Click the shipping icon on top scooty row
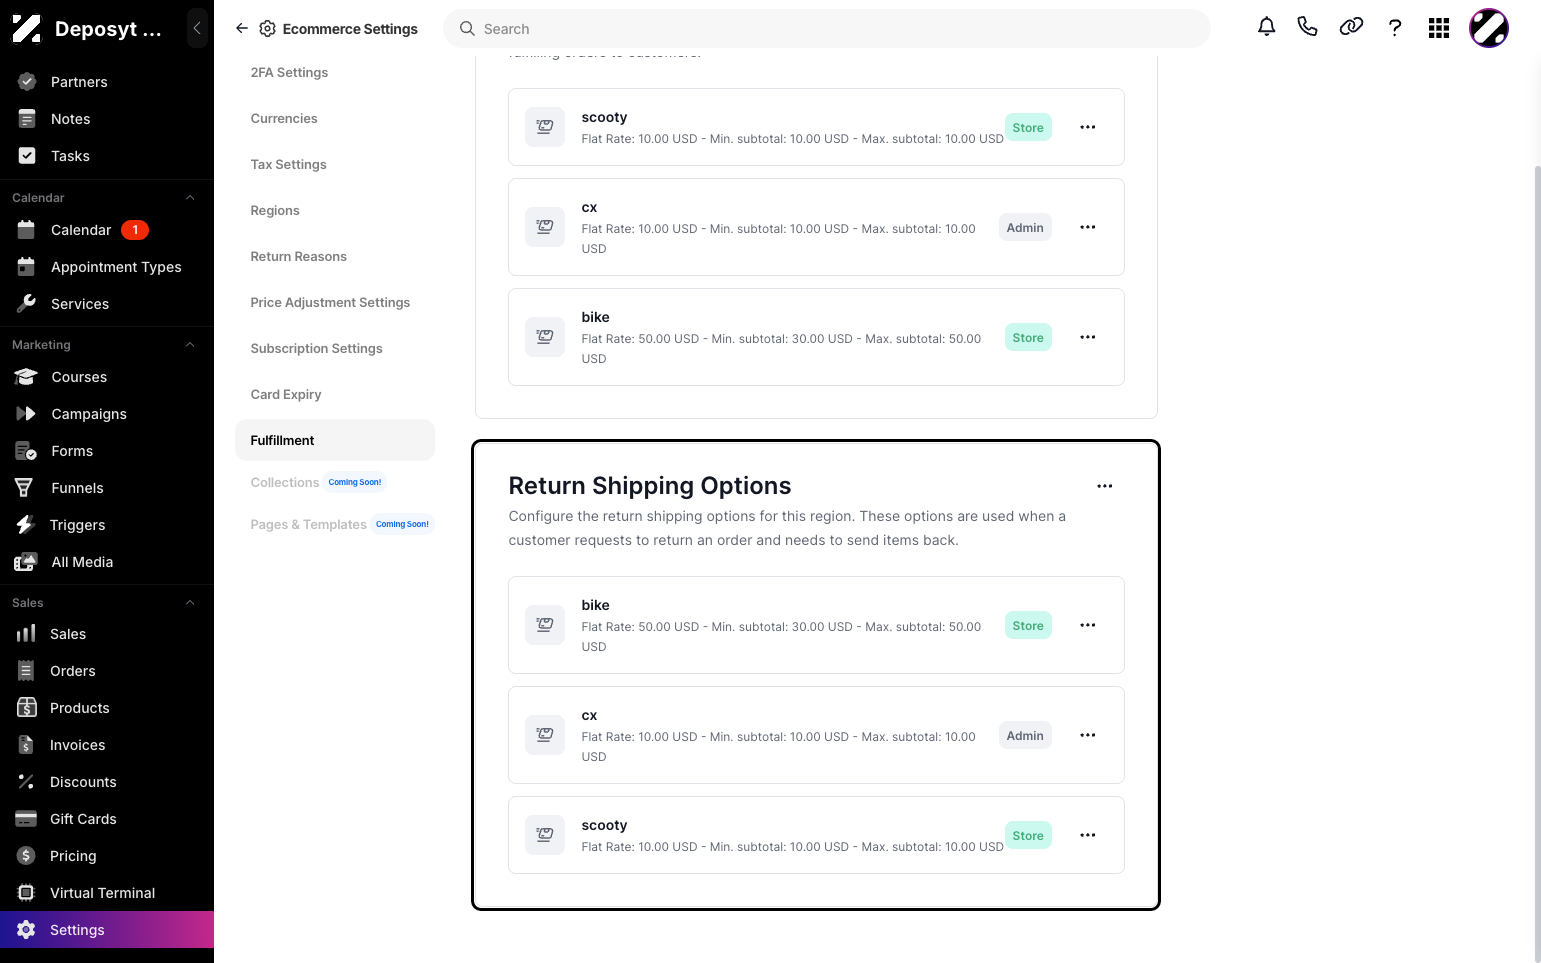The height and width of the screenshot is (963, 1541). click(x=545, y=127)
